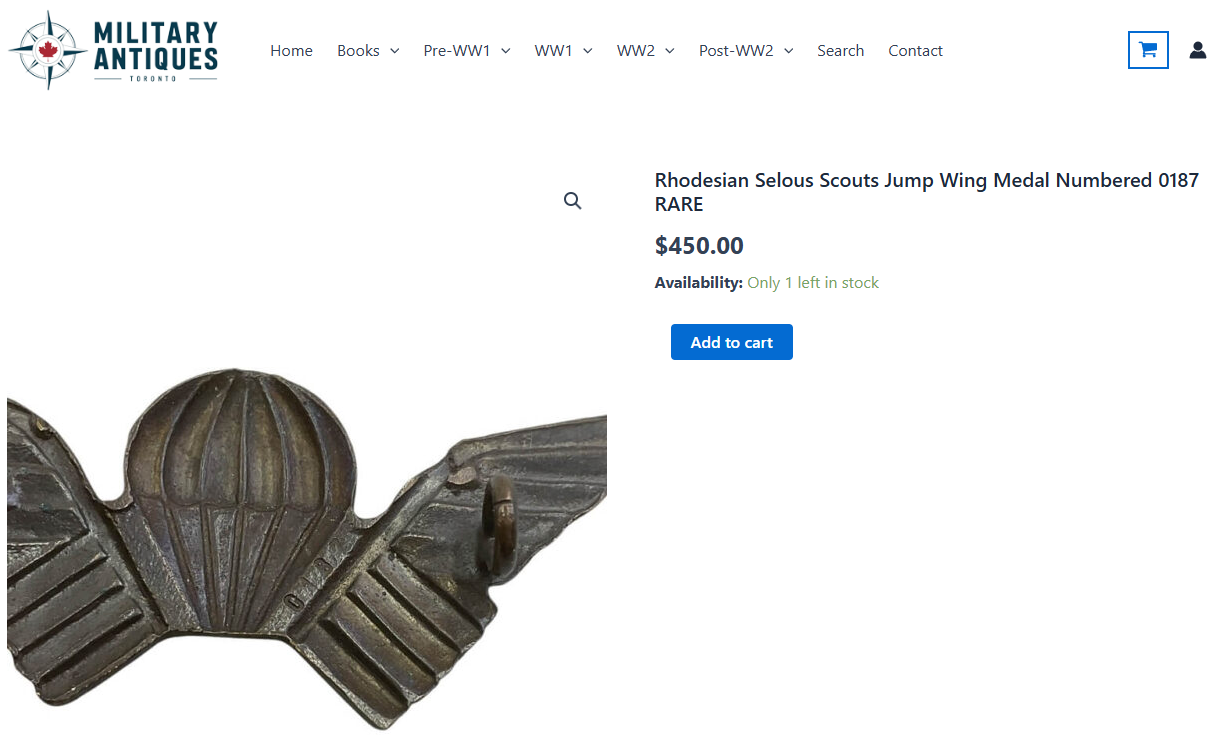Expand the WW2 dropdown chevron
Viewport: 1220px width, 745px height.
coord(669,51)
